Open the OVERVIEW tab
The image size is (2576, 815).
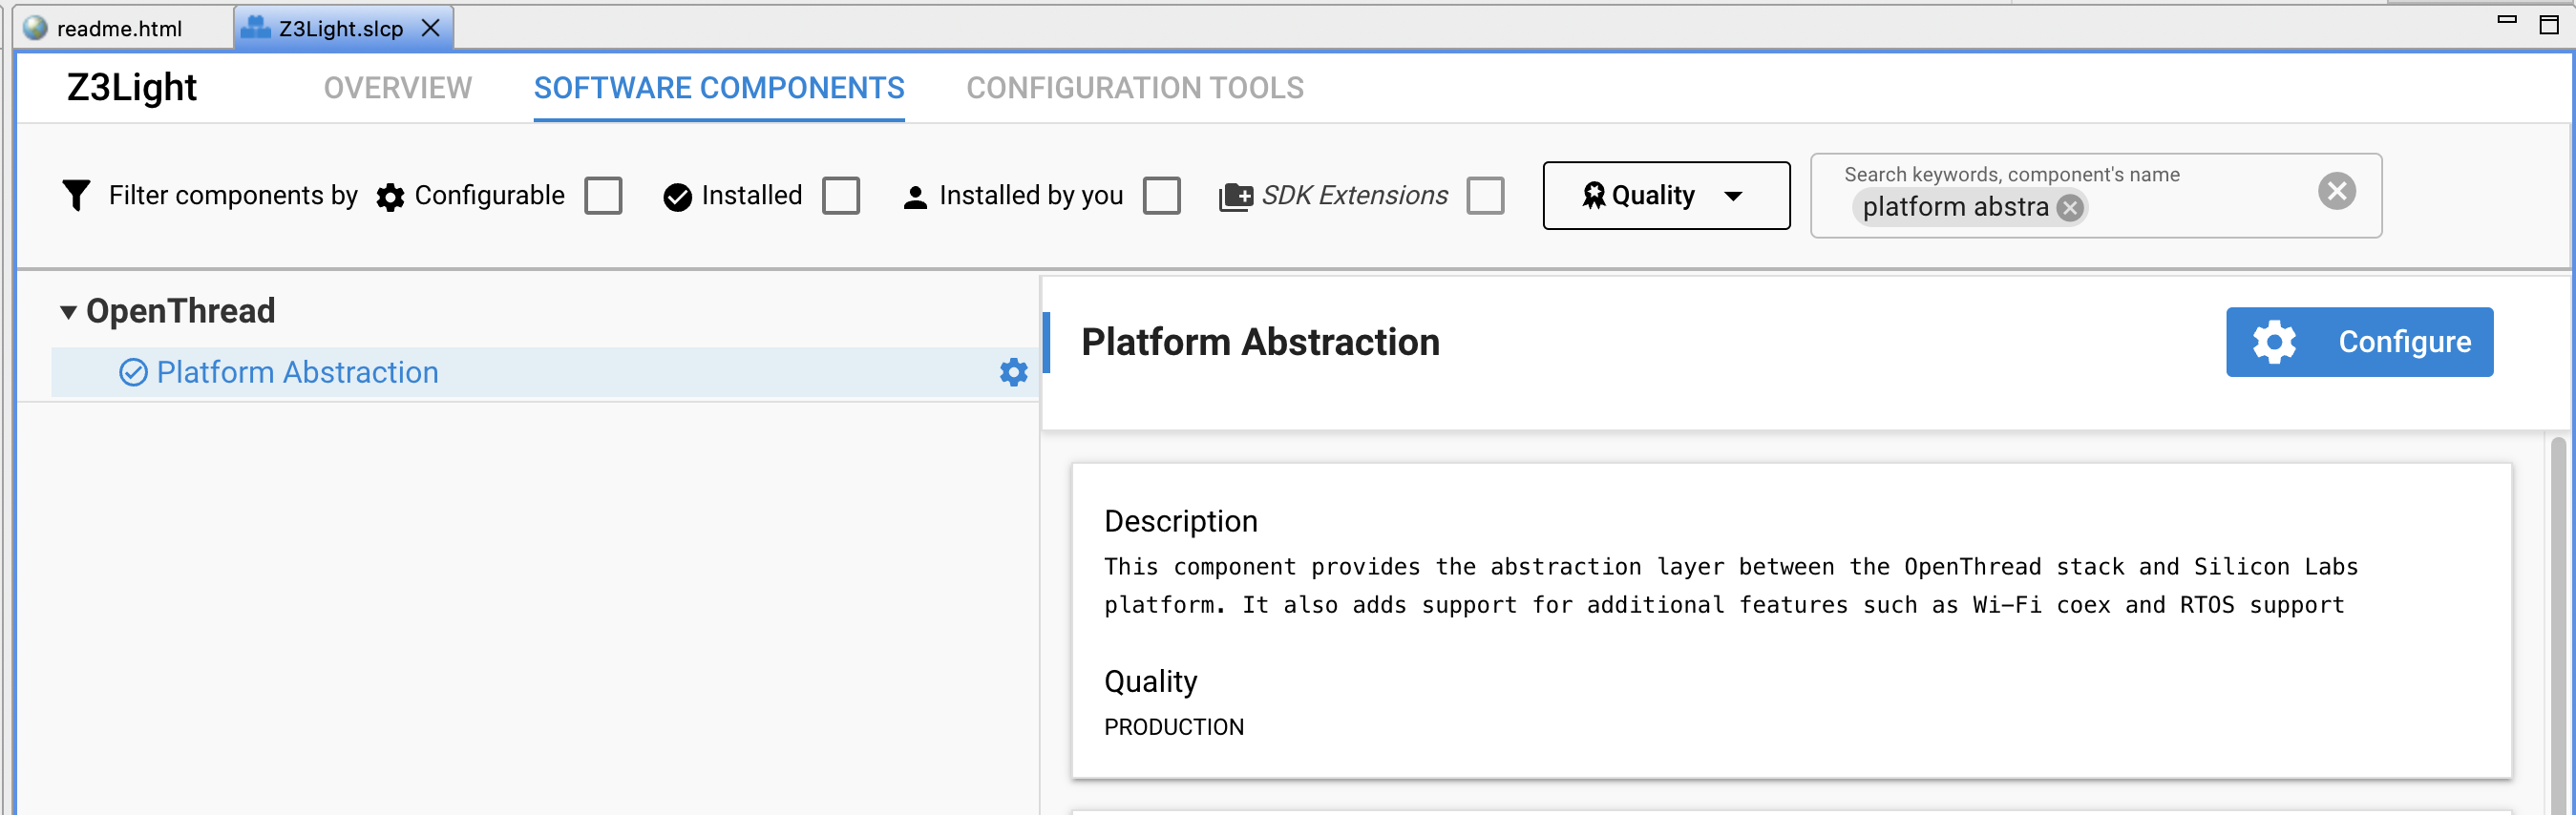[x=397, y=88]
